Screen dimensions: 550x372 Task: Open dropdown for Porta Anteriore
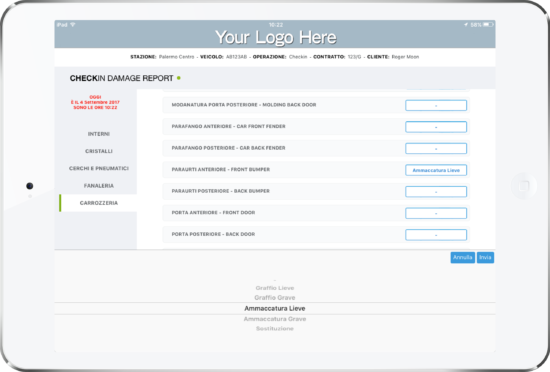[436, 213]
